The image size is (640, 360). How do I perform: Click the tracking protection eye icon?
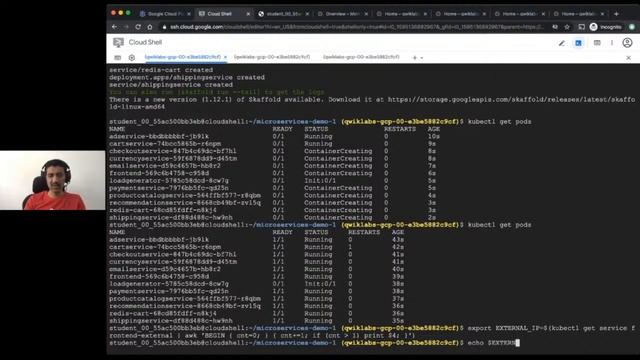click(x=555, y=27)
